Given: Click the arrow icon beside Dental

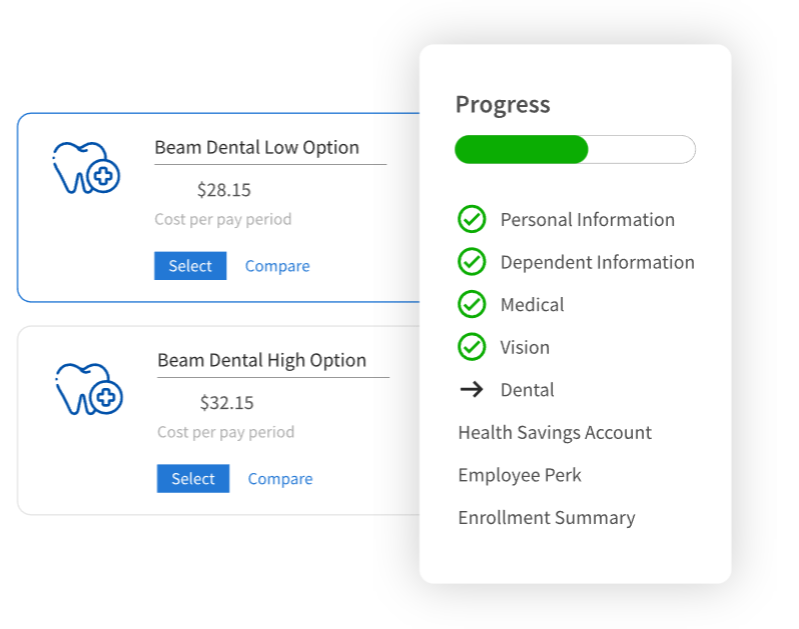Looking at the screenshot, I should point(471,389).
